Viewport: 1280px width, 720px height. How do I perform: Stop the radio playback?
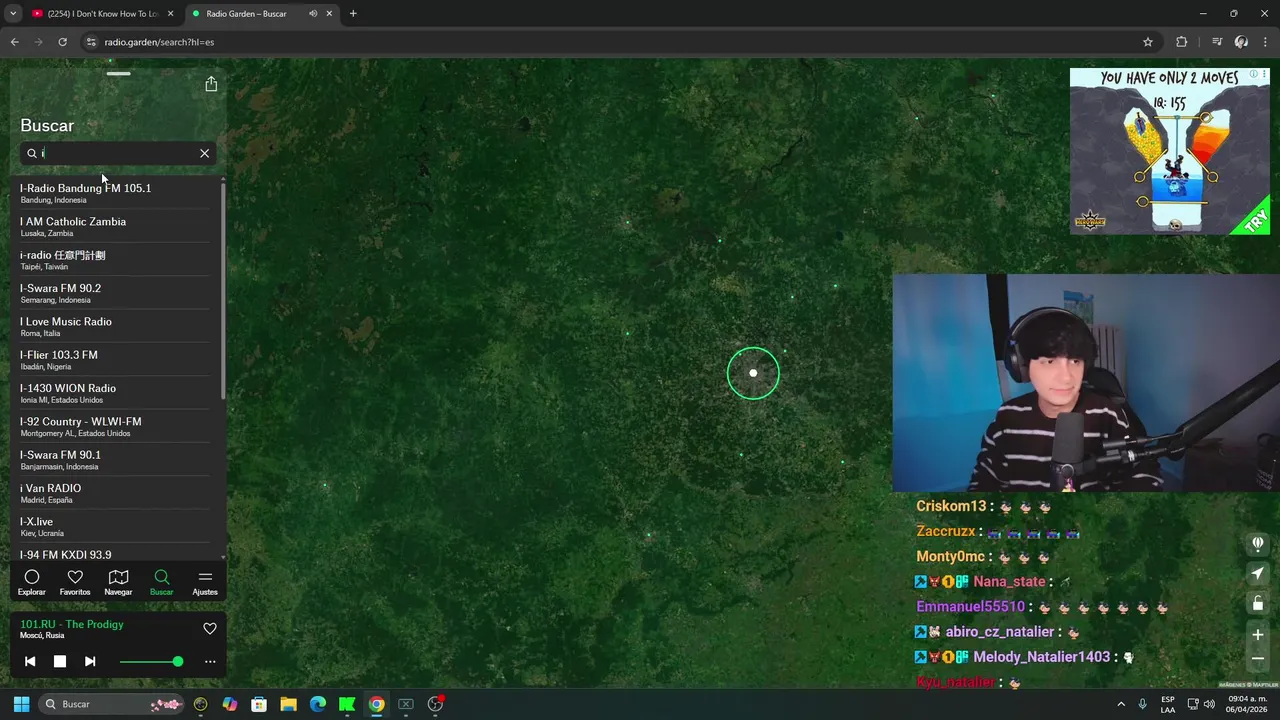[x=60, y=661]
